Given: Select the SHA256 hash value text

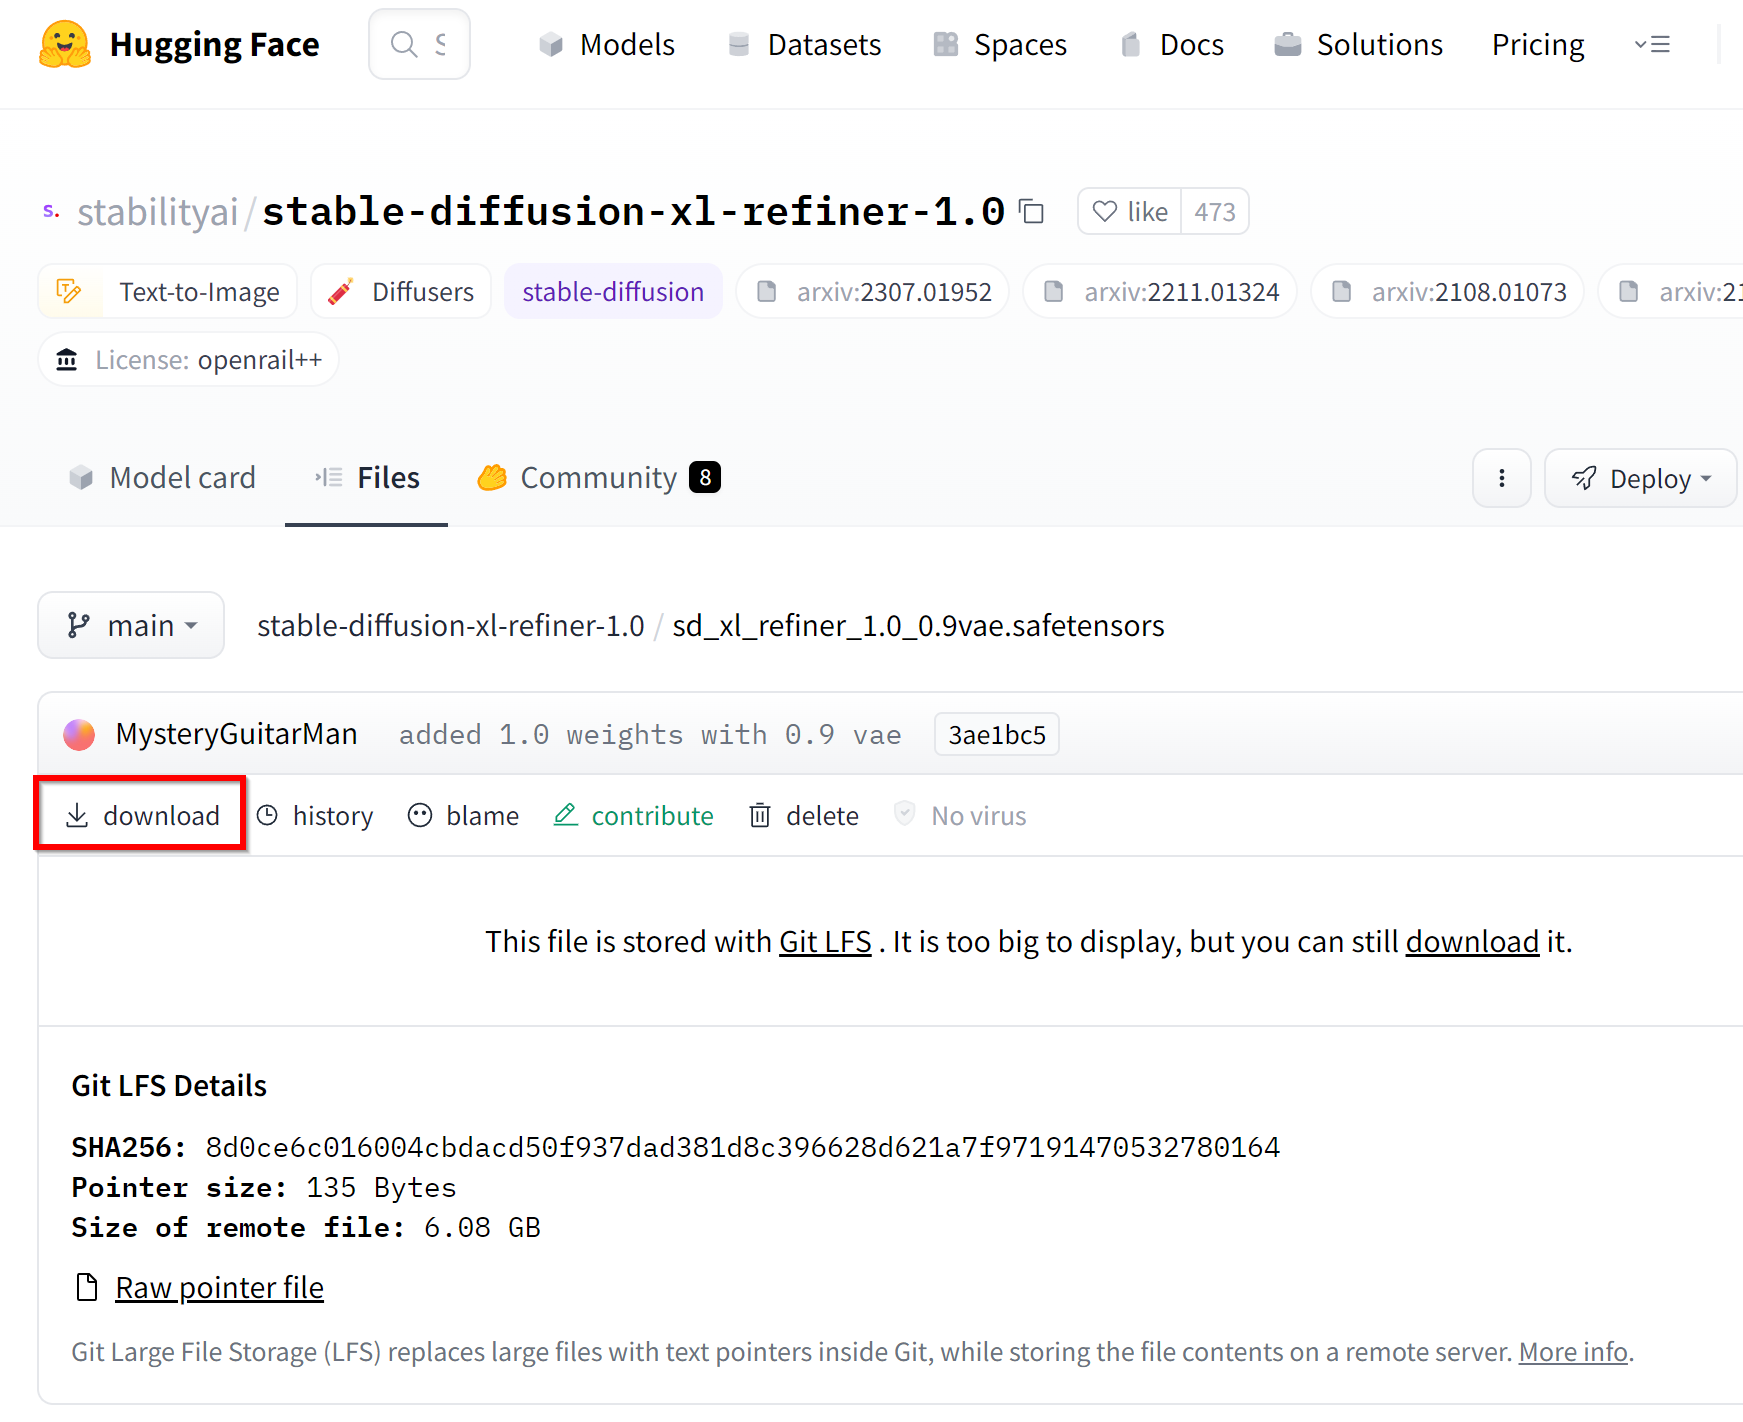Looking at the screenshot, I should [743, 1147].
